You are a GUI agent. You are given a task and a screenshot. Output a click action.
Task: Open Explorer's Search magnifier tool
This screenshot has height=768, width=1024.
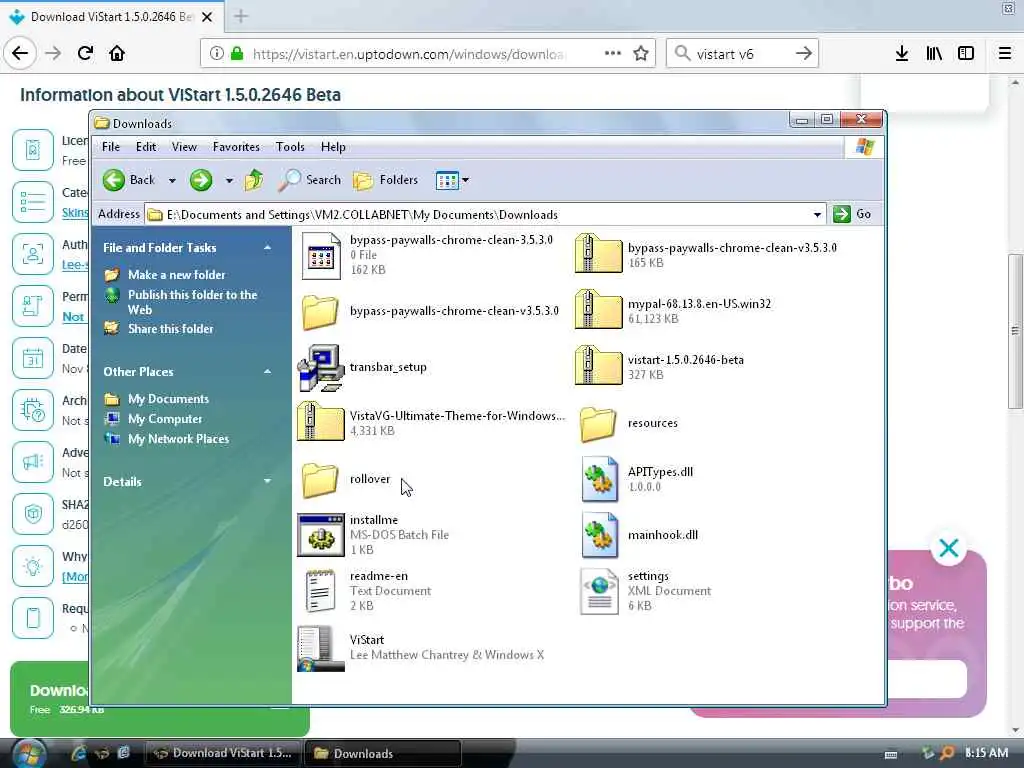(x=310, y=180)
